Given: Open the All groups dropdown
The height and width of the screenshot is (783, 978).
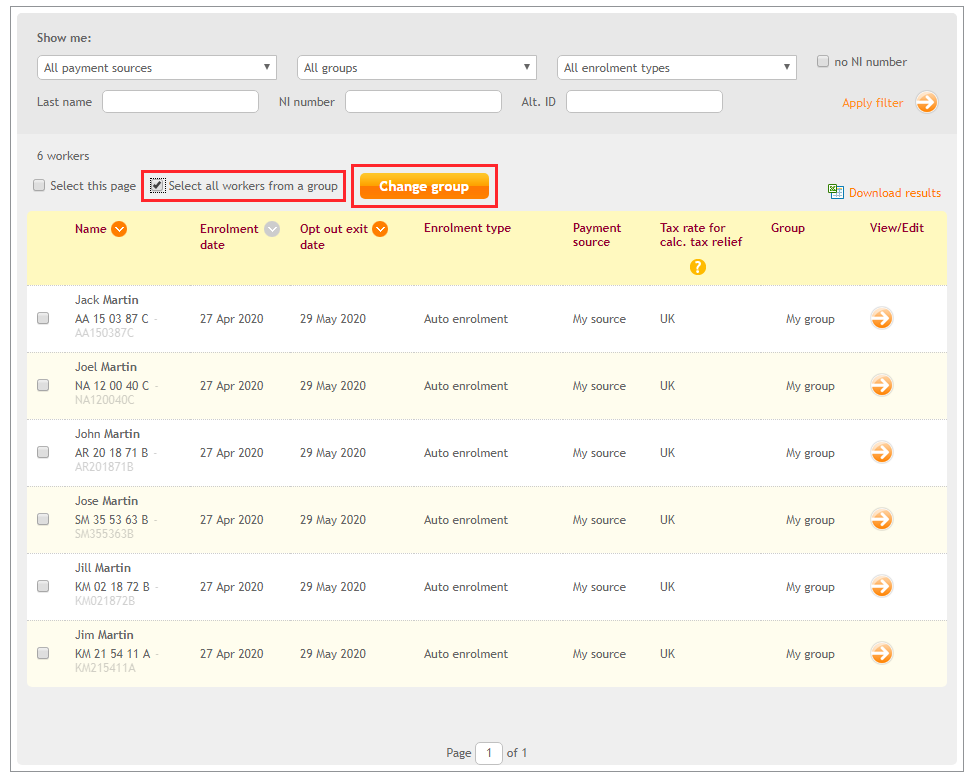Looking at the screenshot, I should (417, 67).
